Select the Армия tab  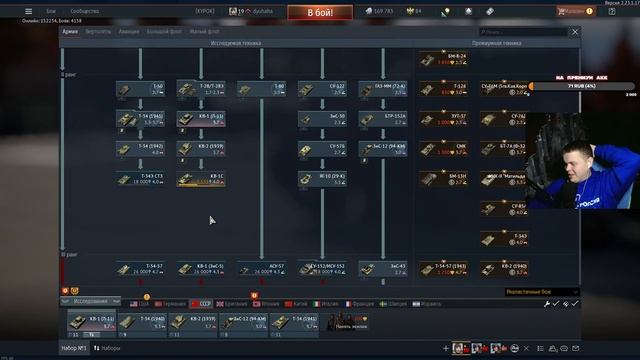tap(70, 31)
